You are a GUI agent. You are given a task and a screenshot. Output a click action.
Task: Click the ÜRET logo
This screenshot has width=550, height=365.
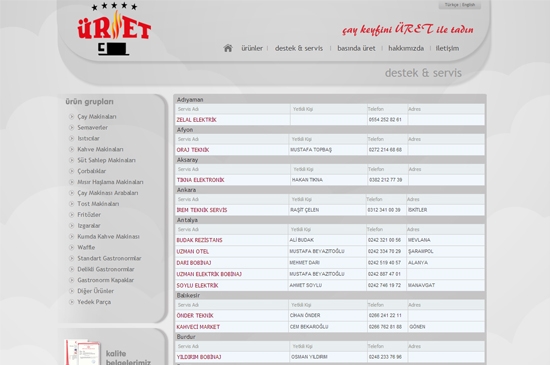tap(114, 29)
